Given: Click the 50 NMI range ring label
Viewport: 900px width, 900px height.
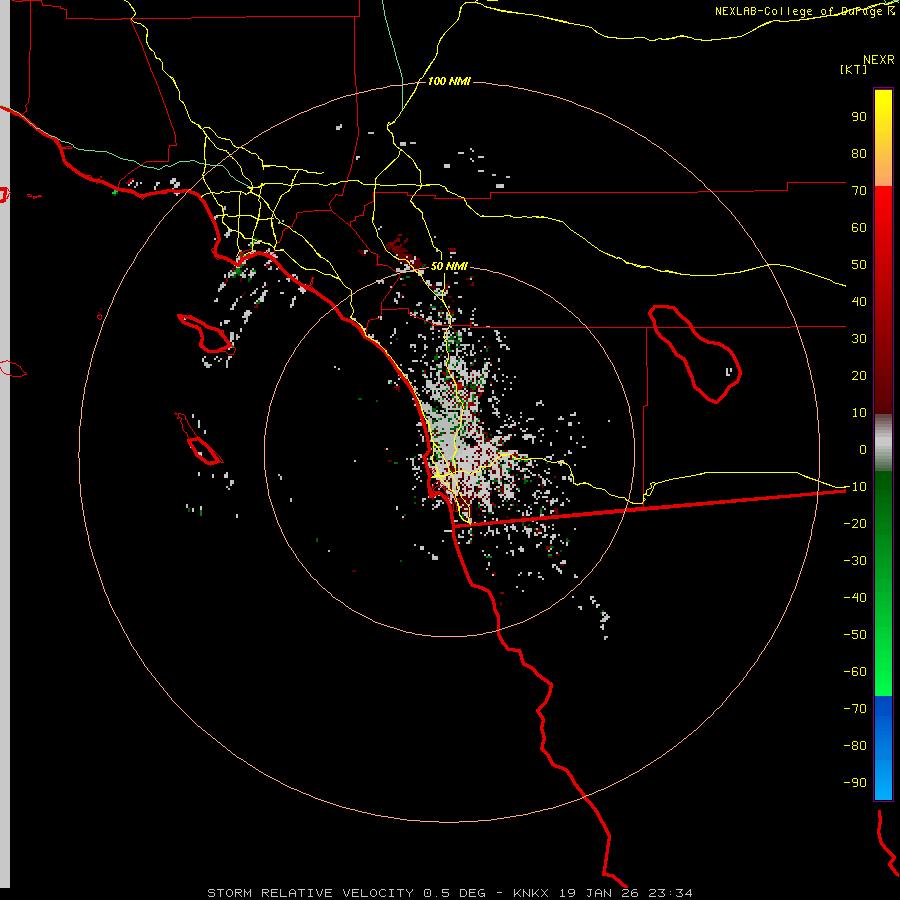Looking at the screenshot, I should click(x=449, y=266).
